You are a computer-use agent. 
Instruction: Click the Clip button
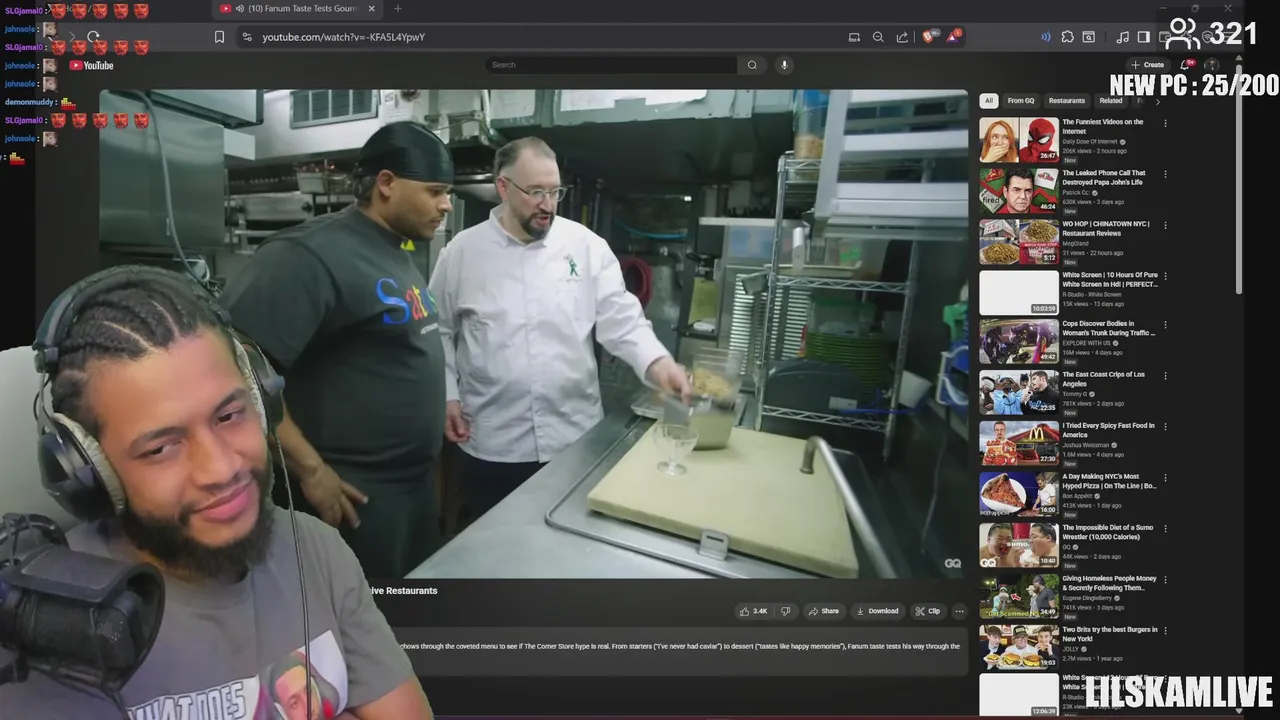[928, 611]
